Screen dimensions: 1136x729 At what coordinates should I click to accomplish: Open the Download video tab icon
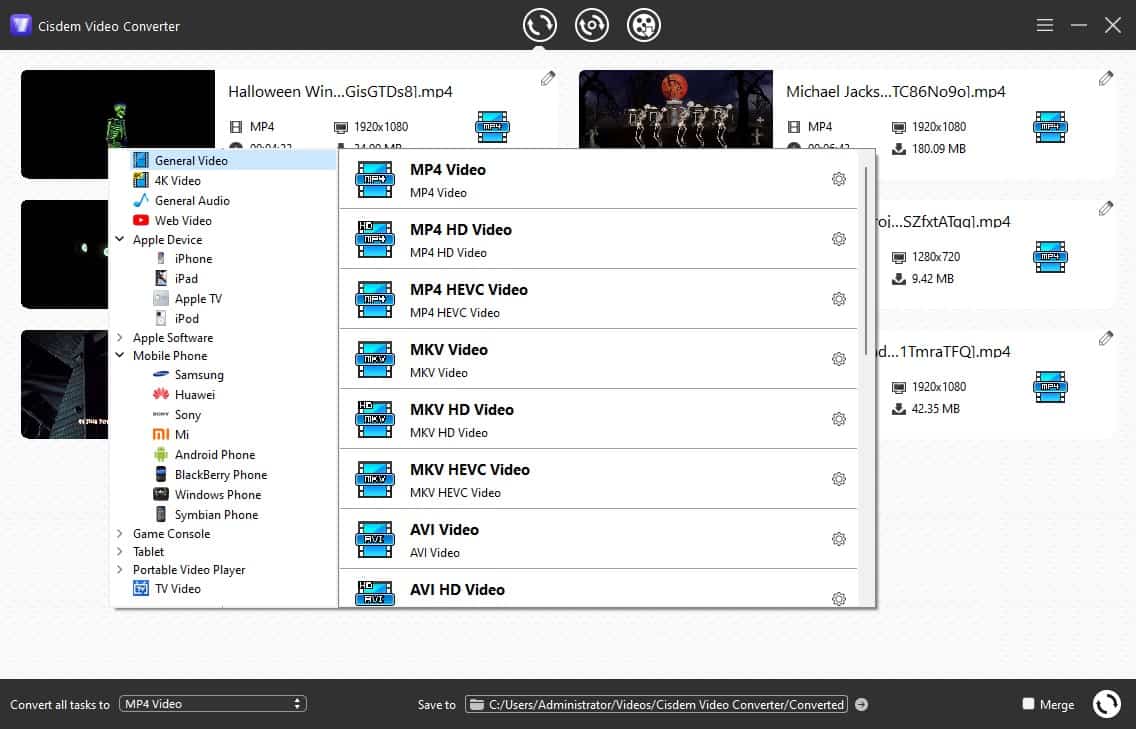pyautogui.click(x=643, y=25)
